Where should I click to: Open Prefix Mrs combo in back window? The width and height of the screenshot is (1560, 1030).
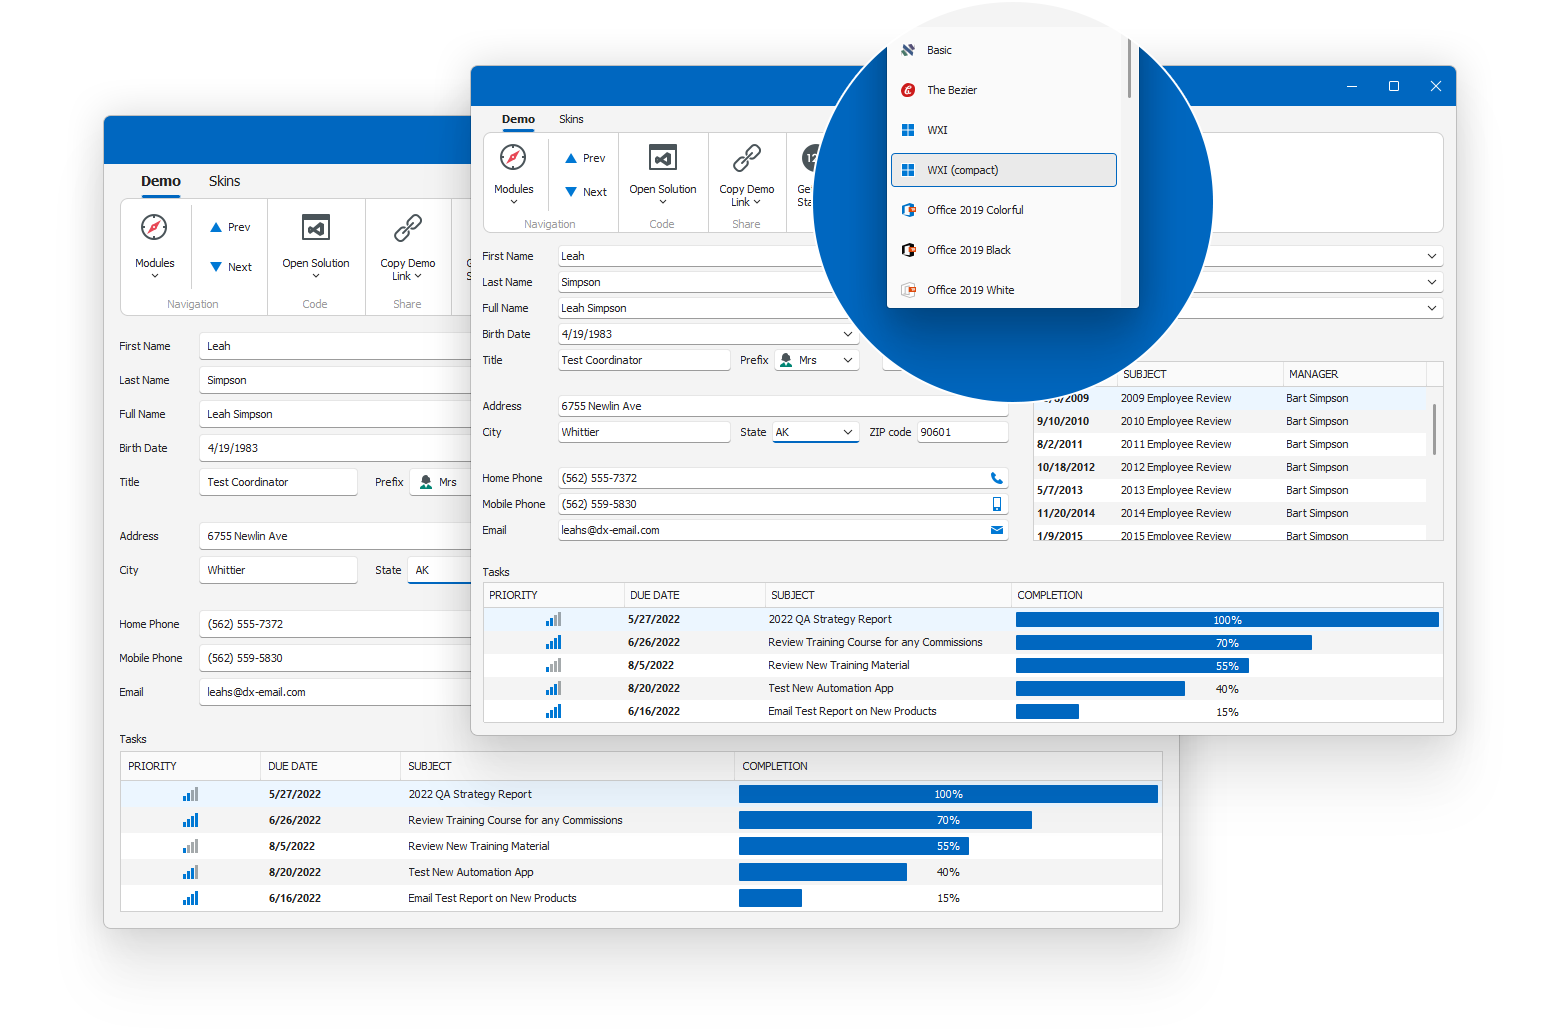point(440,482)
